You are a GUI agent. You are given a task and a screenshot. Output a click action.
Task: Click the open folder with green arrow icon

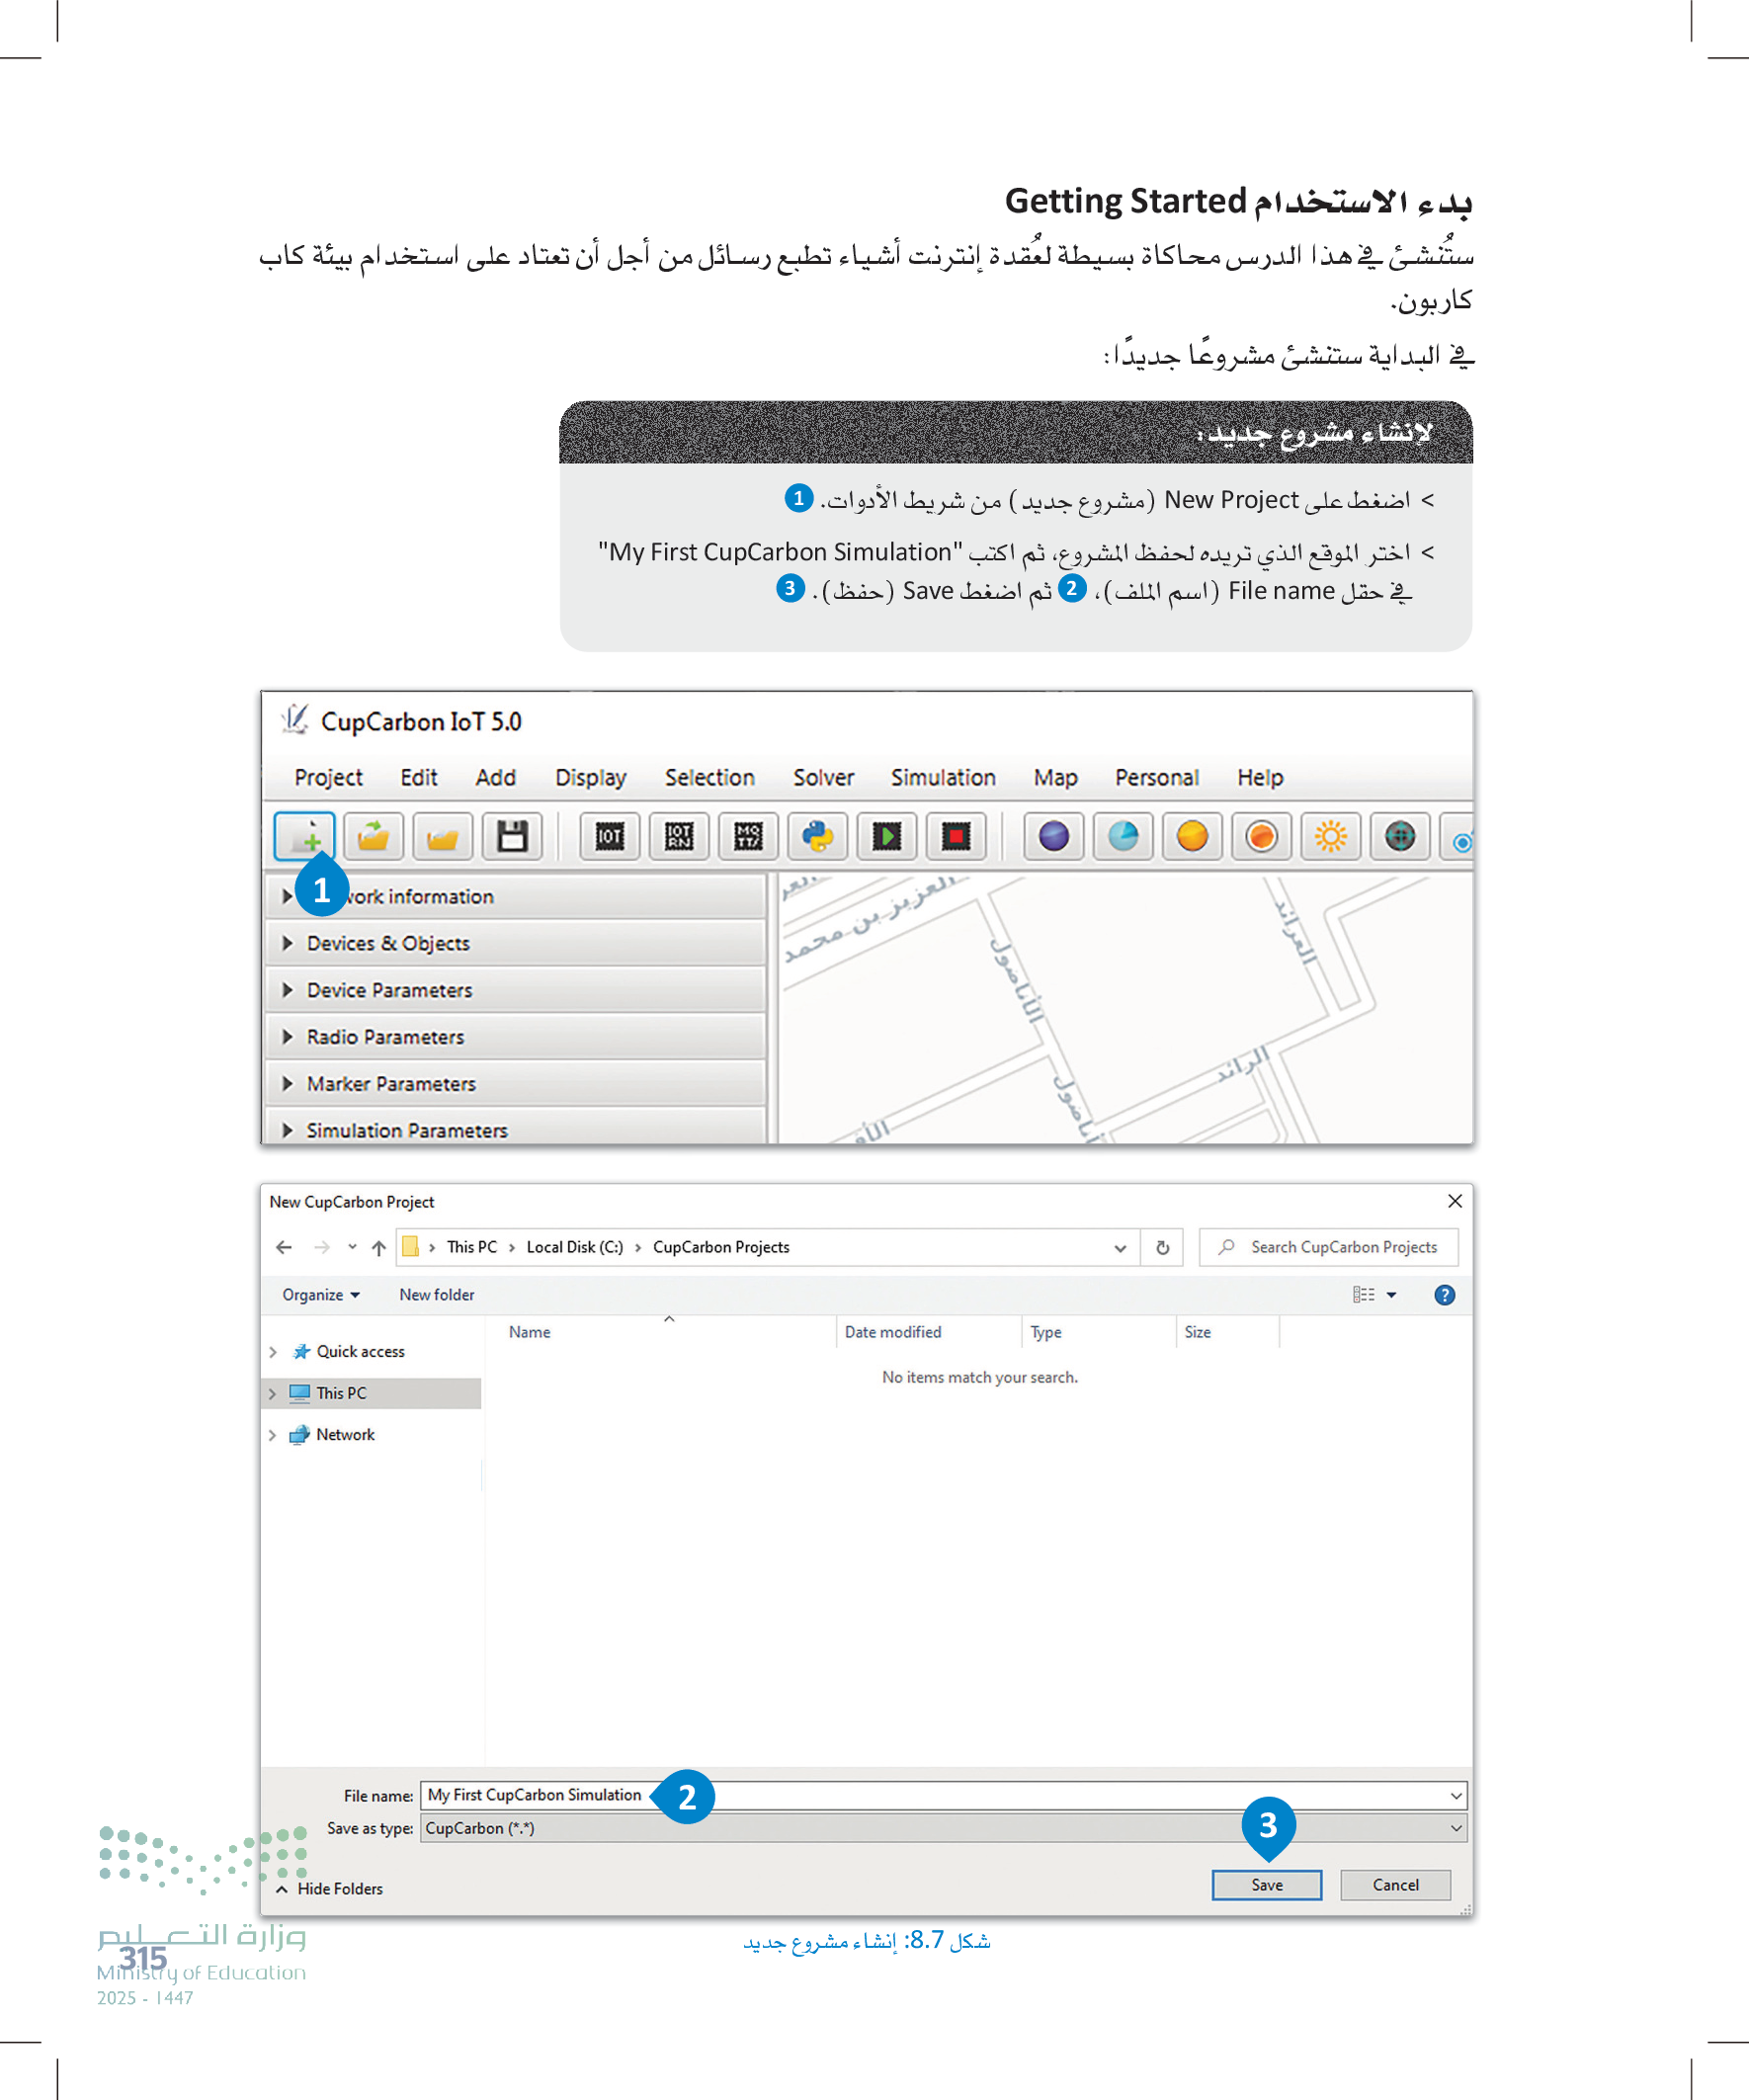[373, 836]
